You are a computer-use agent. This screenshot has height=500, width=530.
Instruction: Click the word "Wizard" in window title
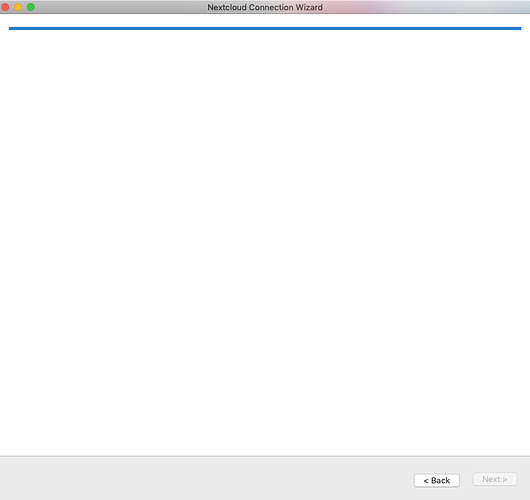(x=309, y=7)
